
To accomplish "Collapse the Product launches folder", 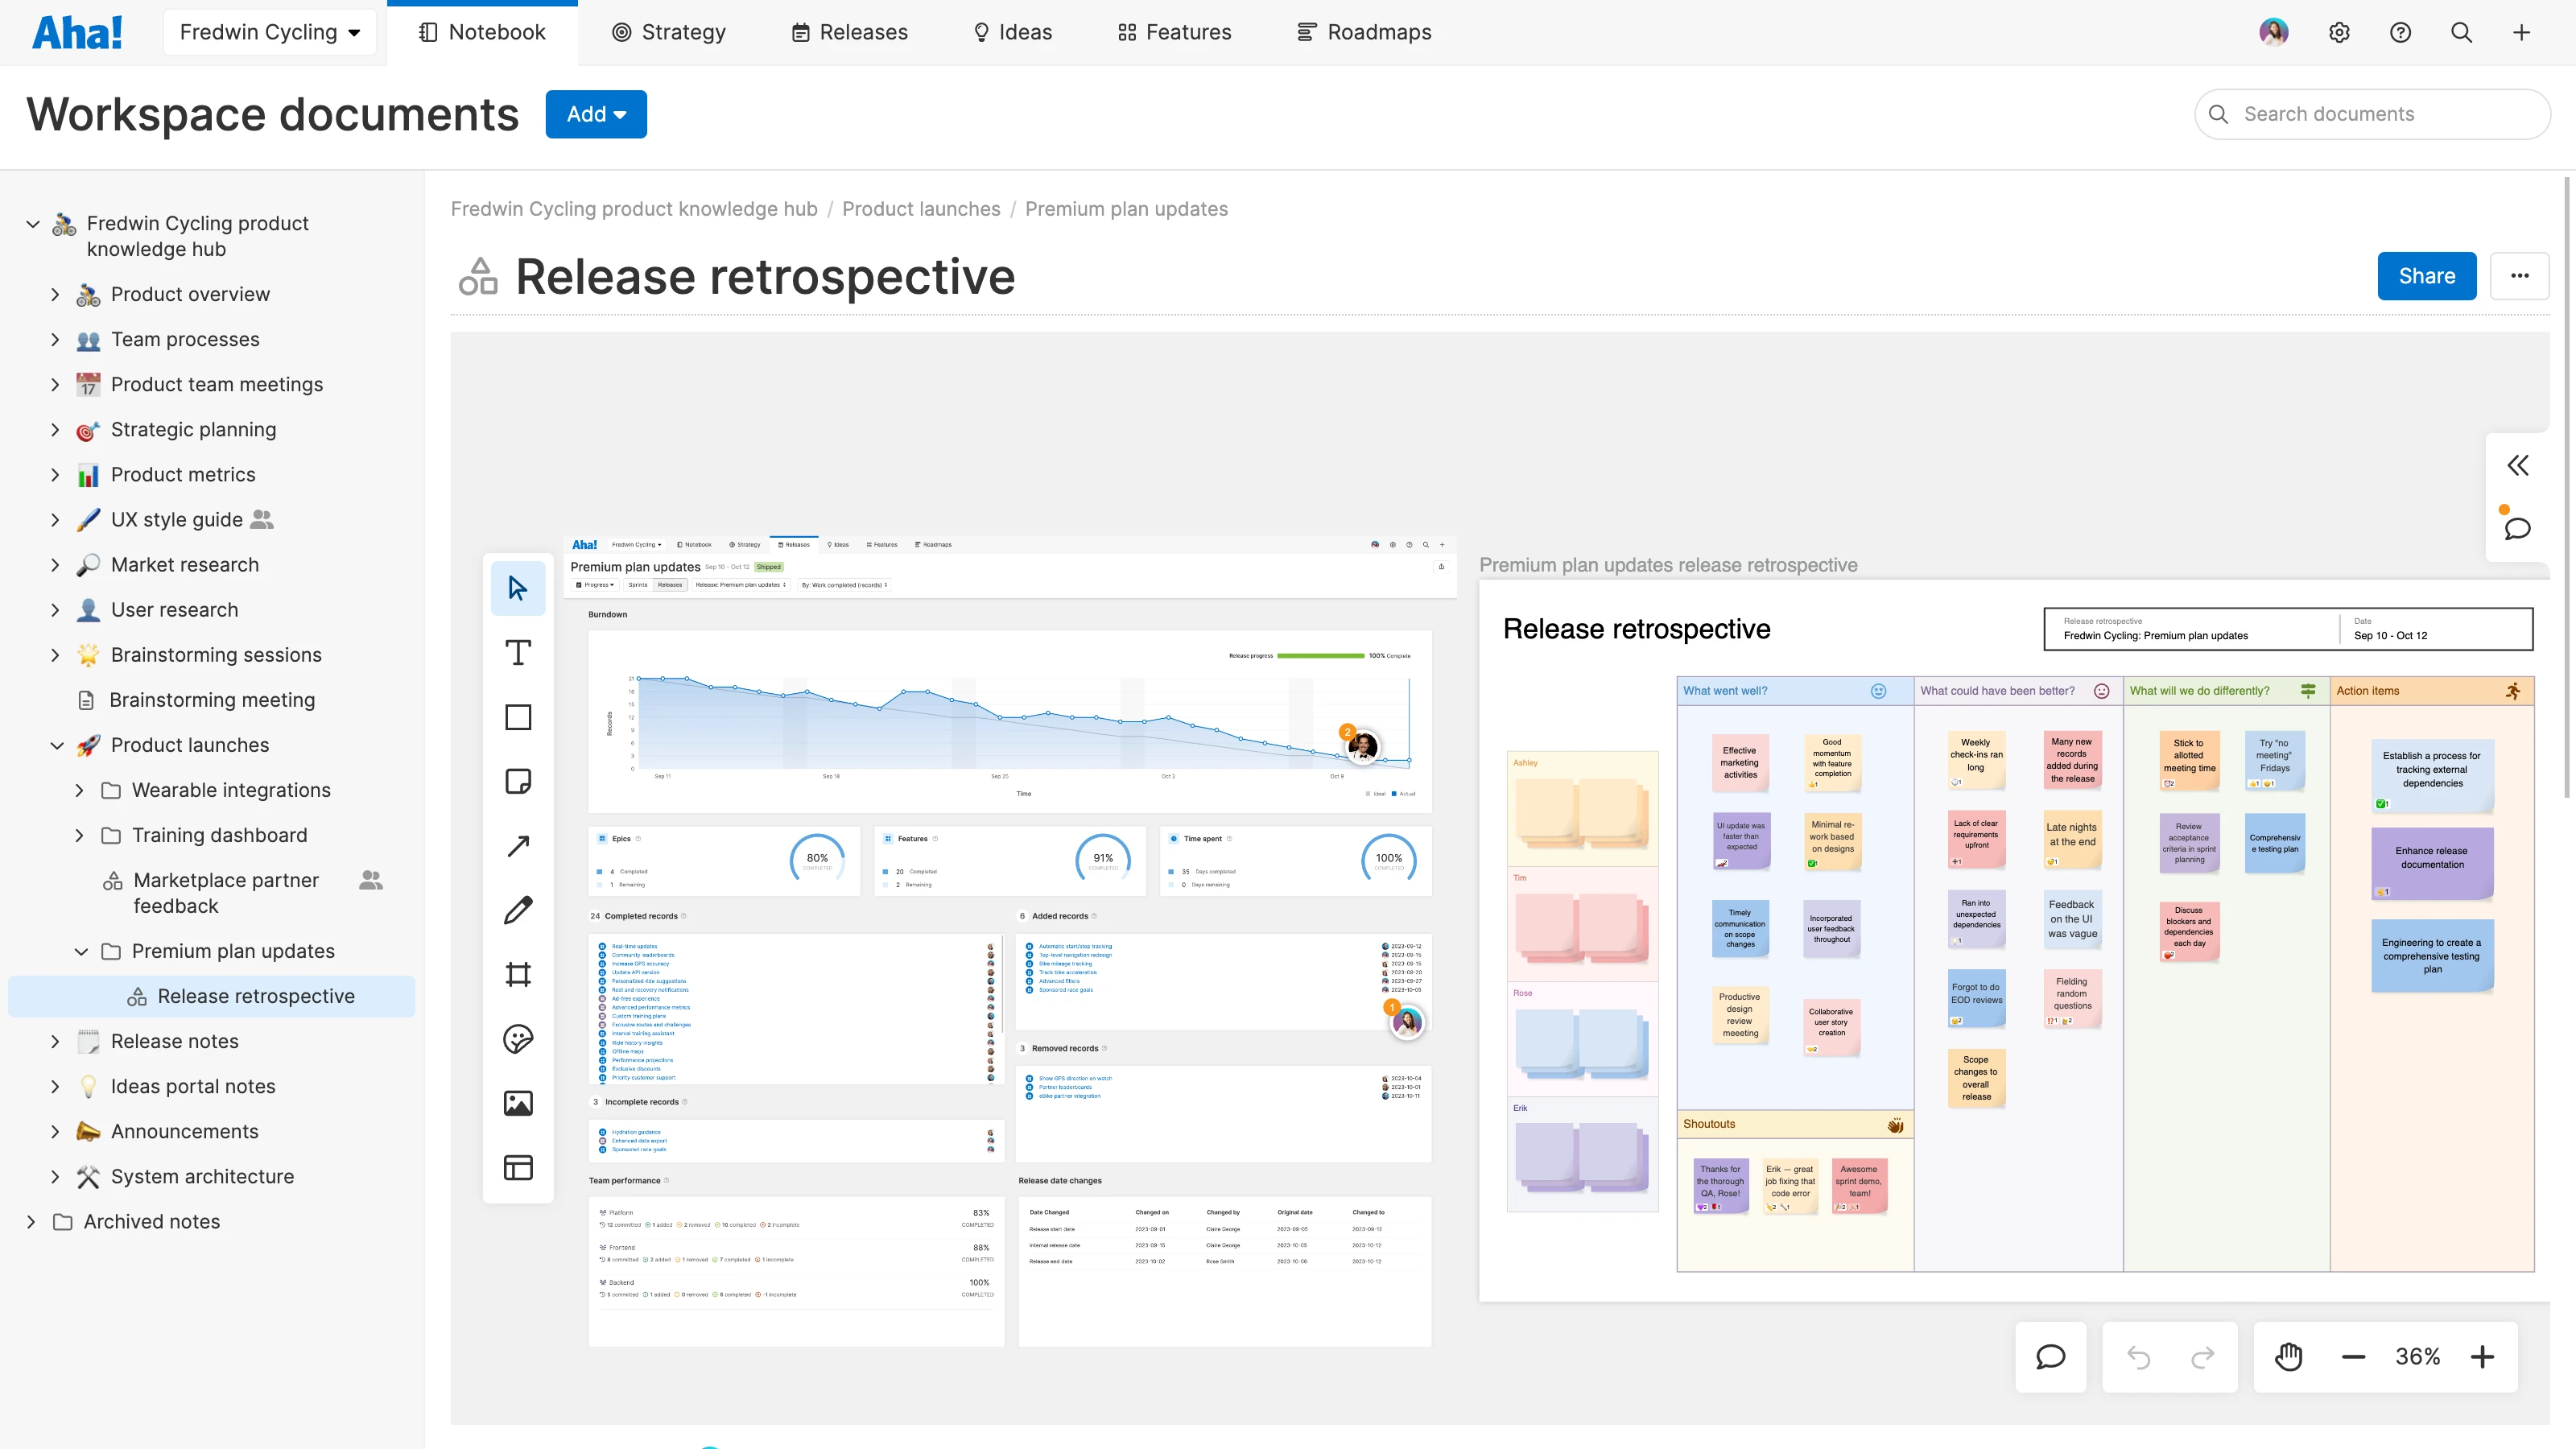I will (57, 745).
